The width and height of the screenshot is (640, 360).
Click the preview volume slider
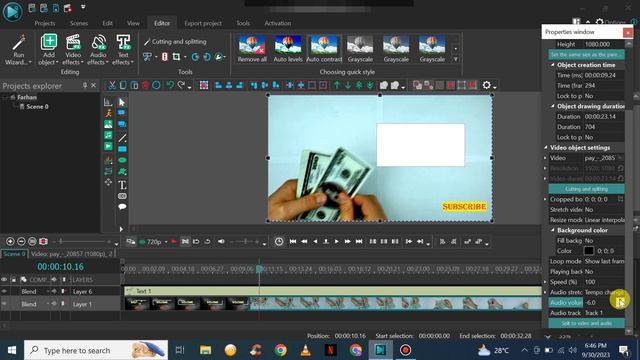tap(245, 242)
